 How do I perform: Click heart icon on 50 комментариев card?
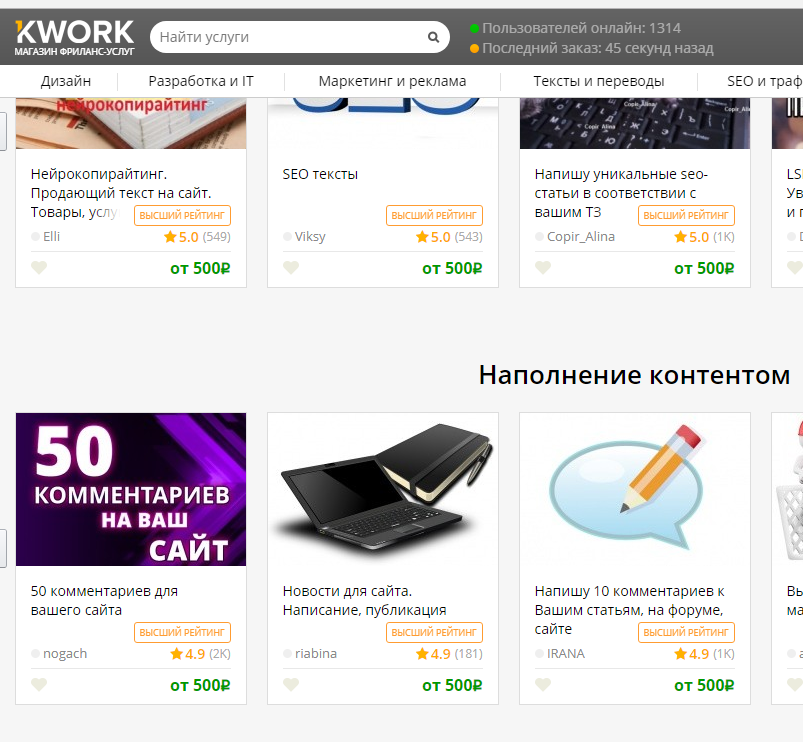click(39, 684)
